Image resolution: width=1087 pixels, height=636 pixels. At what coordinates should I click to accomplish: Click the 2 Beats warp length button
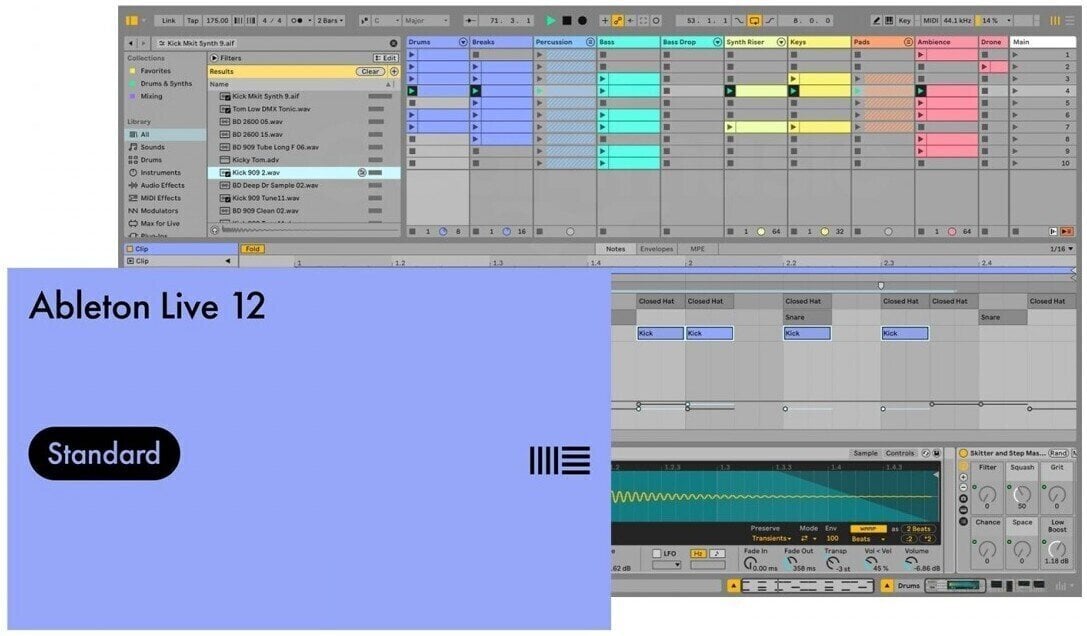(x=919, y=528)
